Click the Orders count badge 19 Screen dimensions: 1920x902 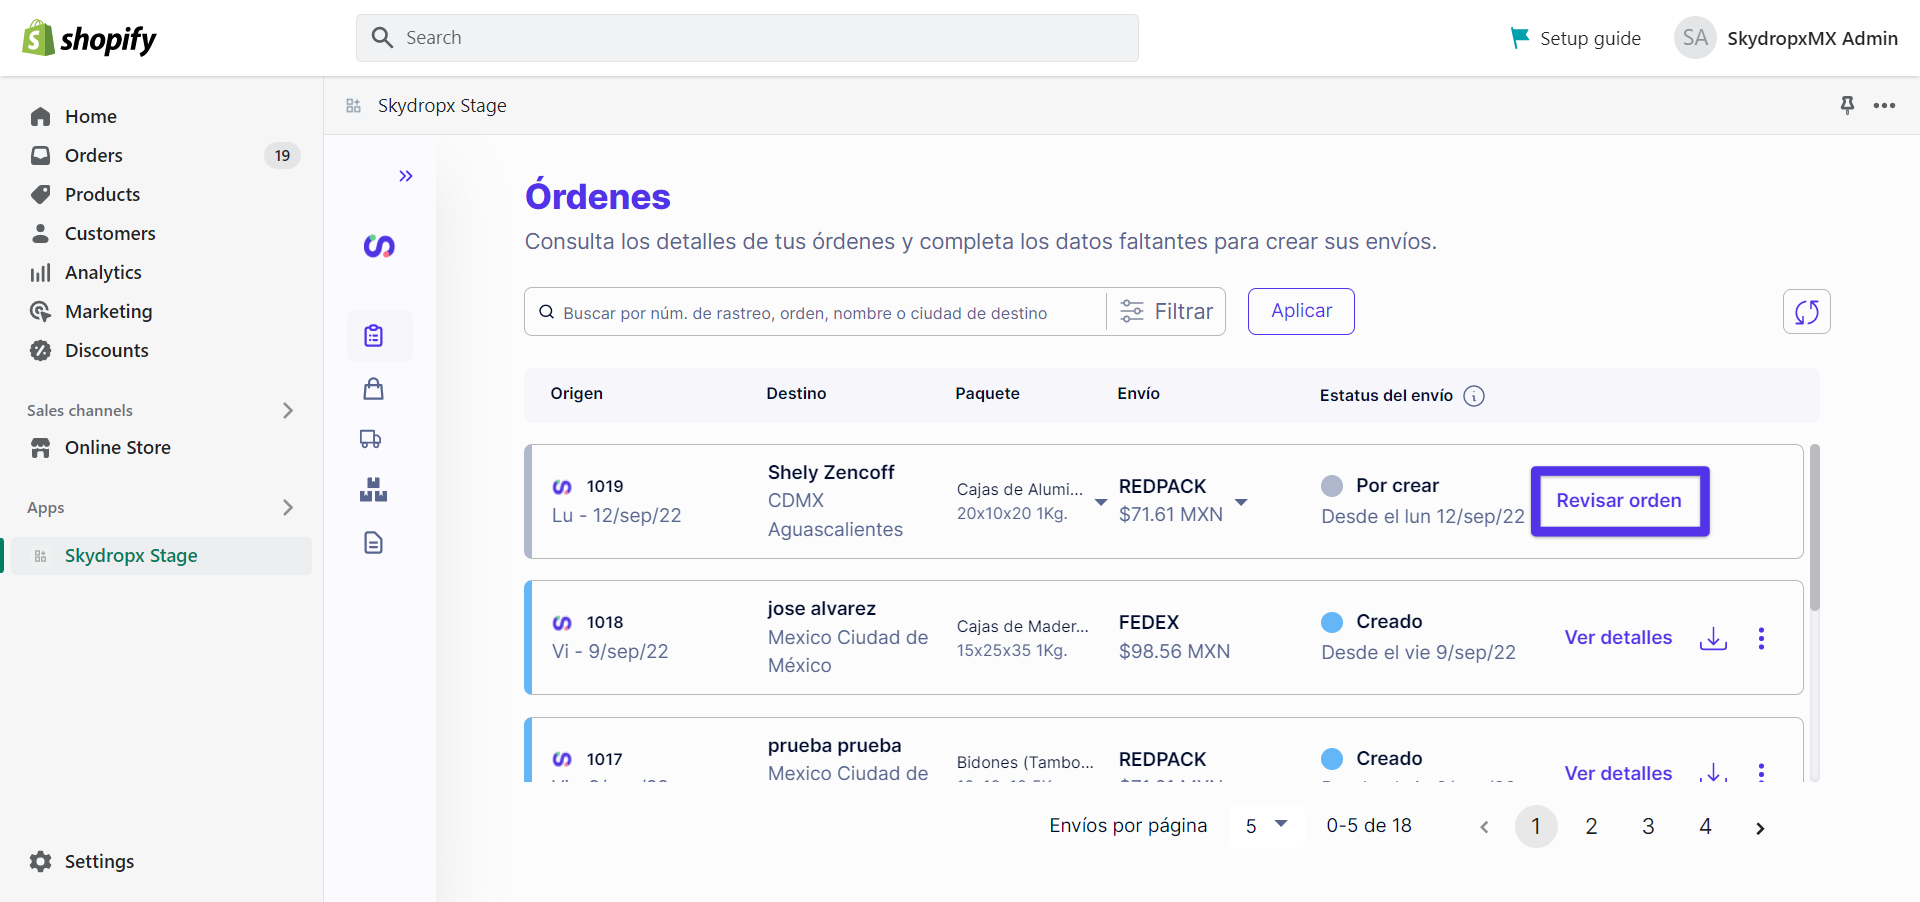[282, 156]
